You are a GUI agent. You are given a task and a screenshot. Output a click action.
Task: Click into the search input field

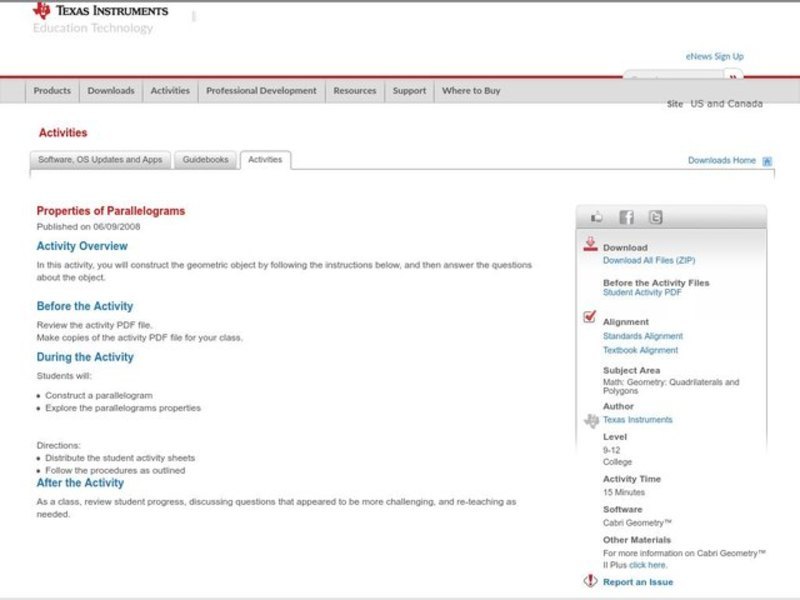(x=673, y=77)
